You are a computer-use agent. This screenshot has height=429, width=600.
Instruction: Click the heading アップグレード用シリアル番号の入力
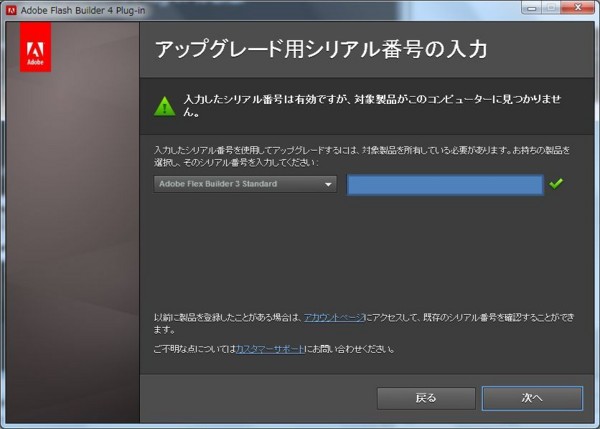(x=321, y=49)
